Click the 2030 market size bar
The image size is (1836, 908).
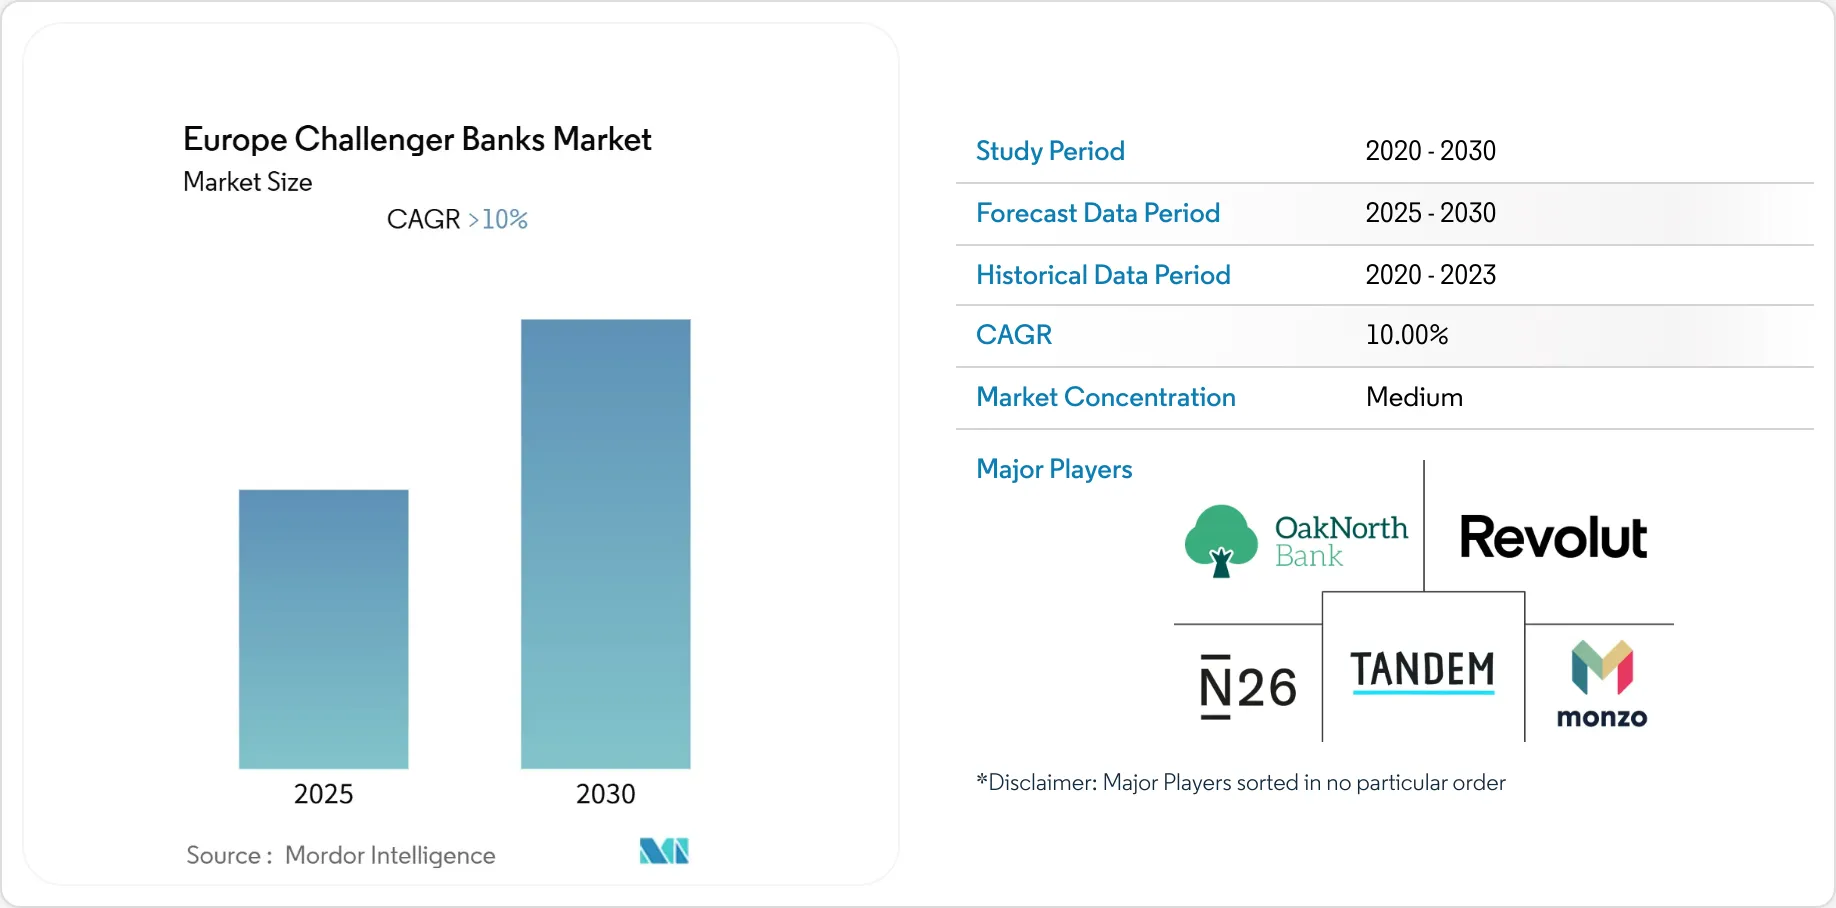[x=605, y=544]
